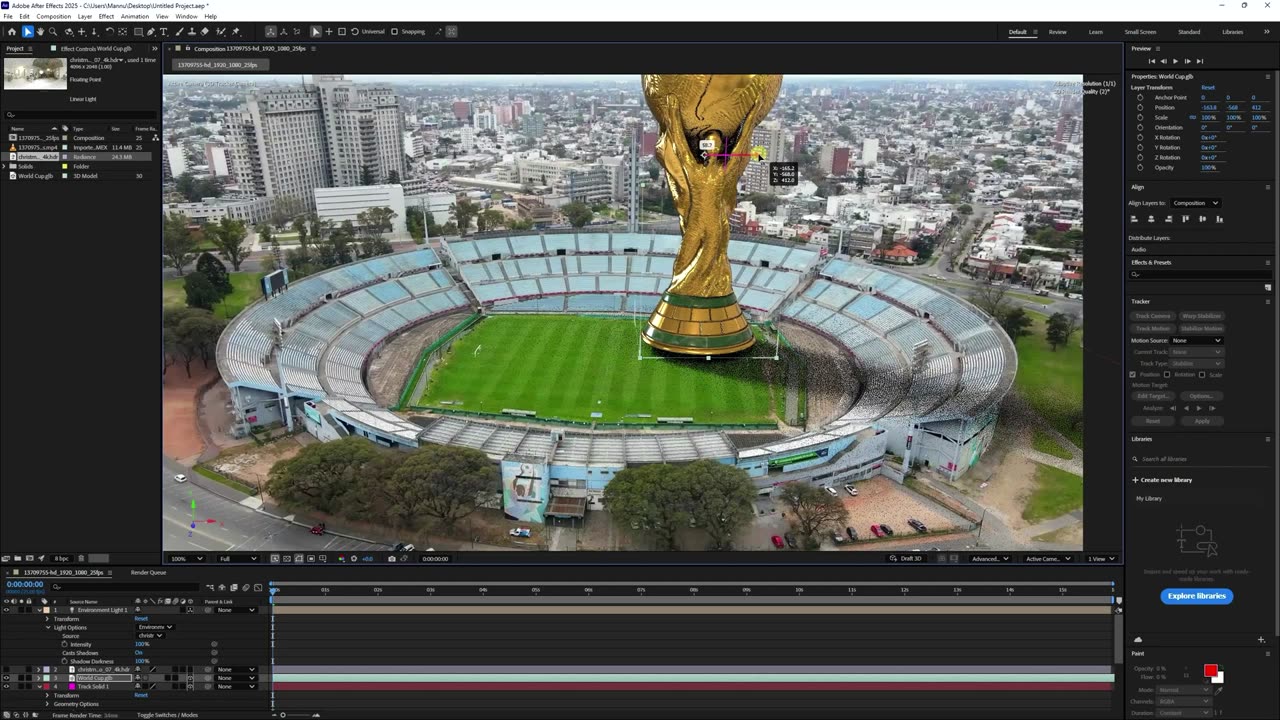Click the Position stopwatch in Properties
The height and width of the screenshot is (720, 1280).
click(1140, 108)
